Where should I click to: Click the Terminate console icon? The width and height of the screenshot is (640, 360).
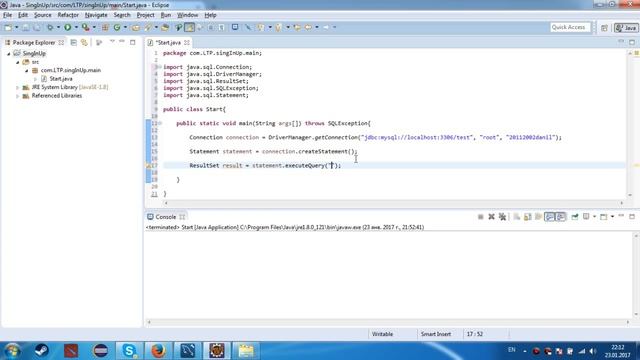coord(480,217)
